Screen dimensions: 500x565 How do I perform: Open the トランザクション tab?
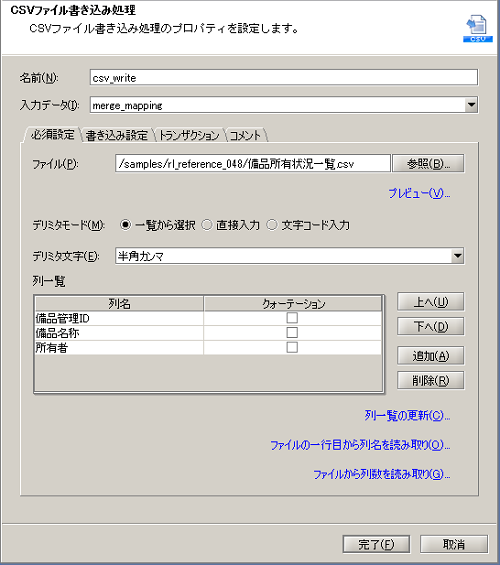tap(189, 135)
